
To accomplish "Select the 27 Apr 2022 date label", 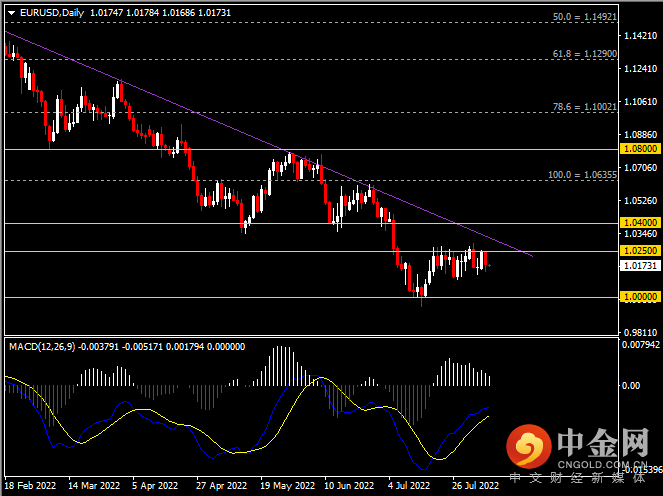I will click(221, 485).
